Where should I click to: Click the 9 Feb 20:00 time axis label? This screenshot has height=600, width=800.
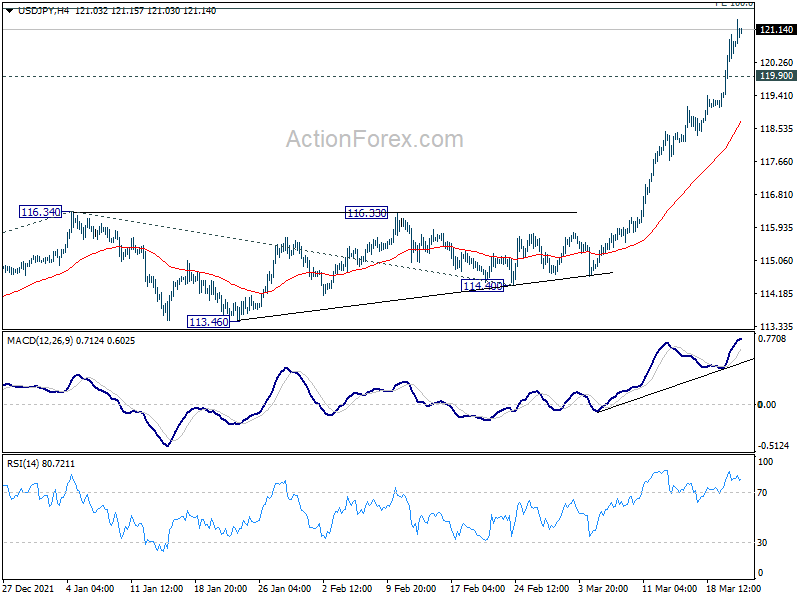click(x=411, y=589)
